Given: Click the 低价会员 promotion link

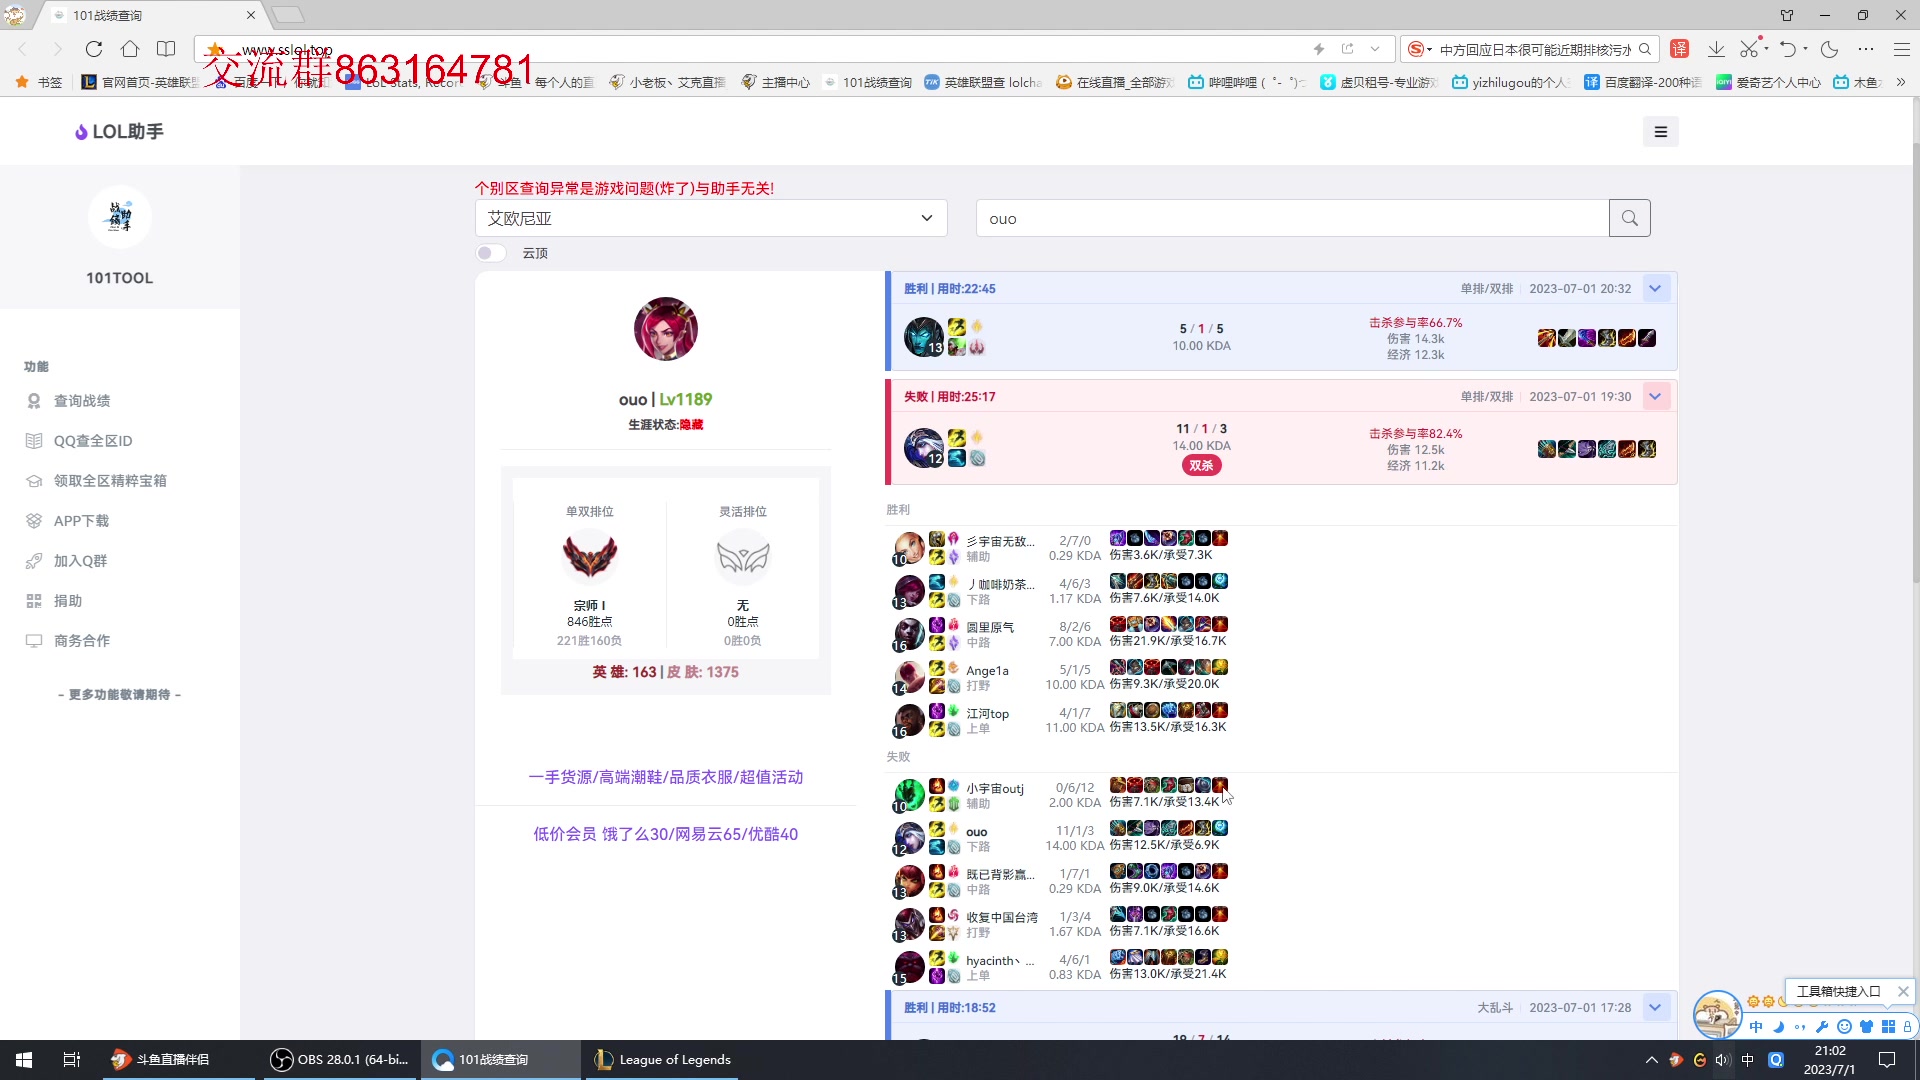Looking at the screenshot, I should (x=665, y=834).
